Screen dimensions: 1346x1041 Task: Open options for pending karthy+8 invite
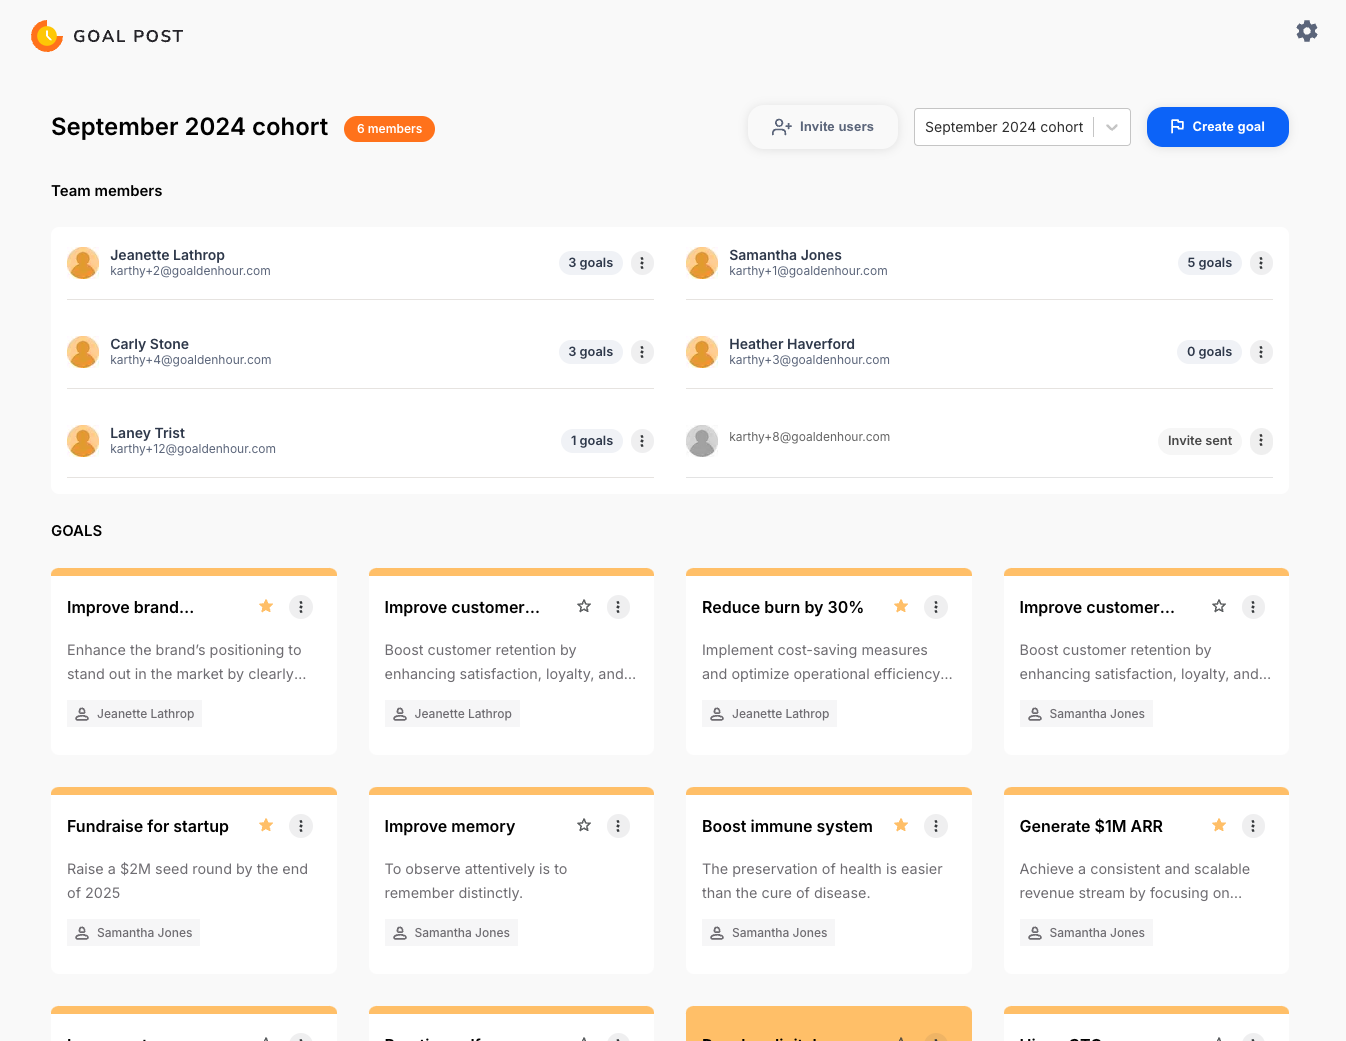pos(1260,441)
